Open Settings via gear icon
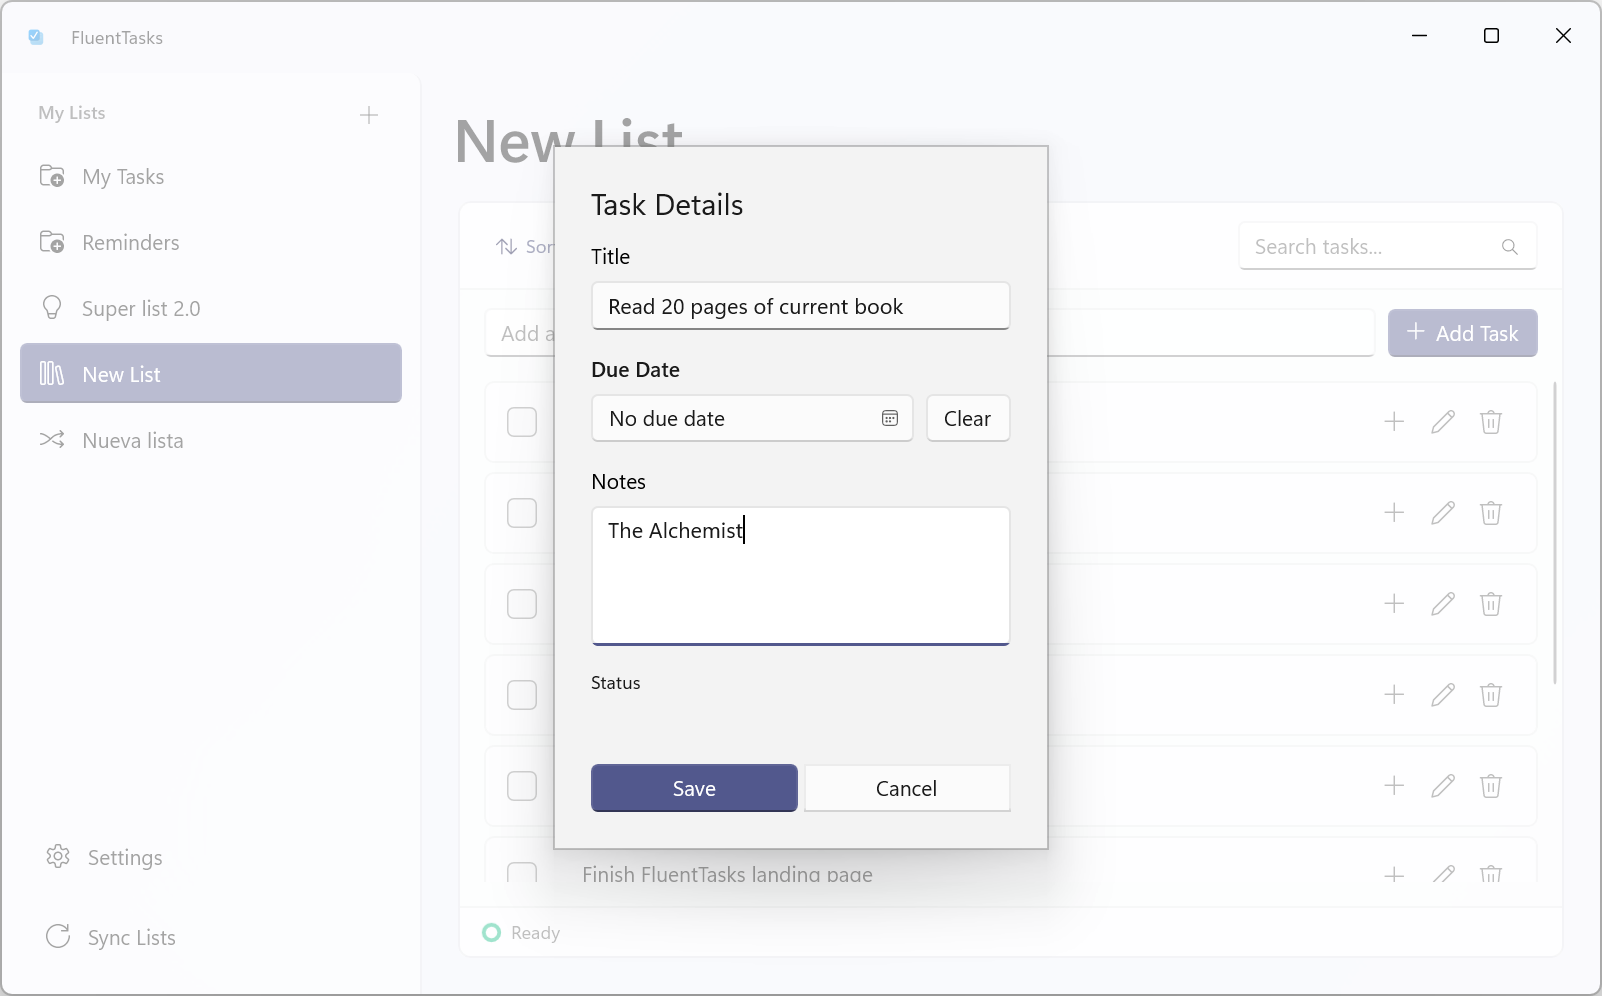This screenshot has height=996, width=1602. coord(58,857)
